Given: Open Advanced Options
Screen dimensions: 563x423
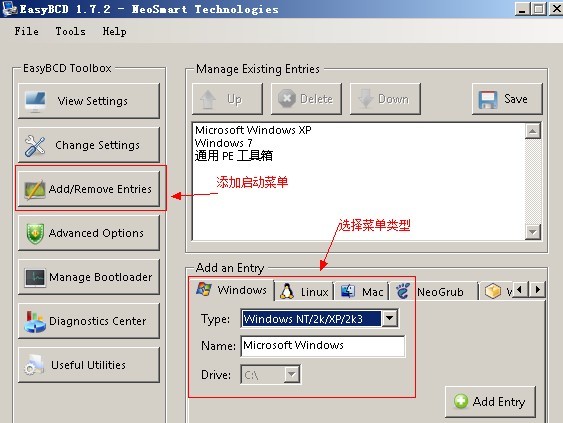Looking at the screenshot, I should click(89, 233).
